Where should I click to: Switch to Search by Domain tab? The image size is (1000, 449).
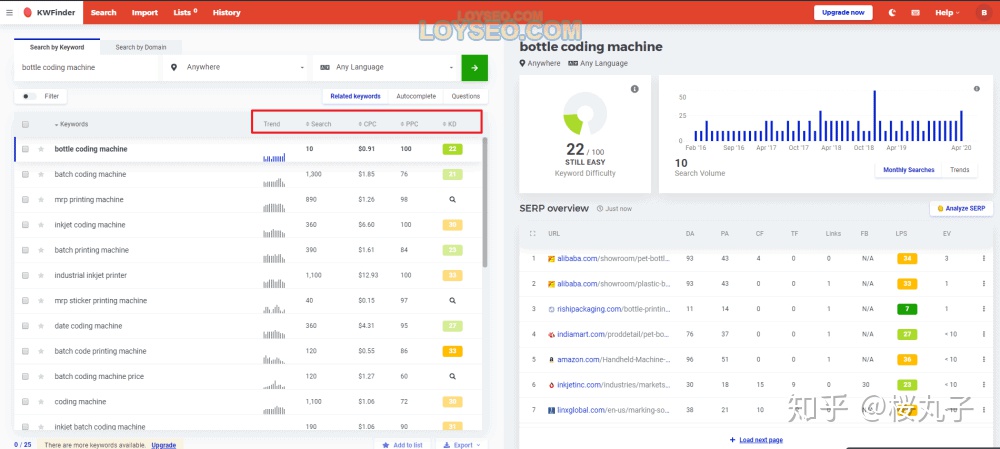pyautogui.click(x=141, y=47)
